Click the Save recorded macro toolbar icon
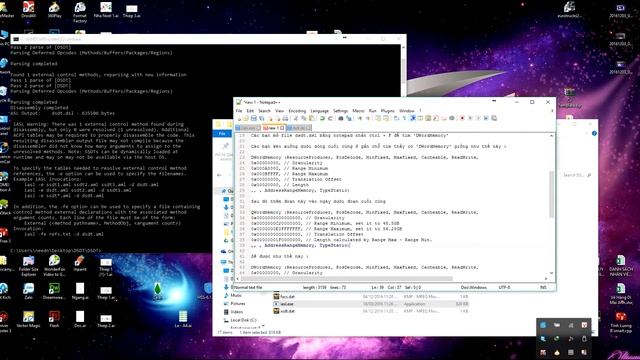 pos(494,118)
